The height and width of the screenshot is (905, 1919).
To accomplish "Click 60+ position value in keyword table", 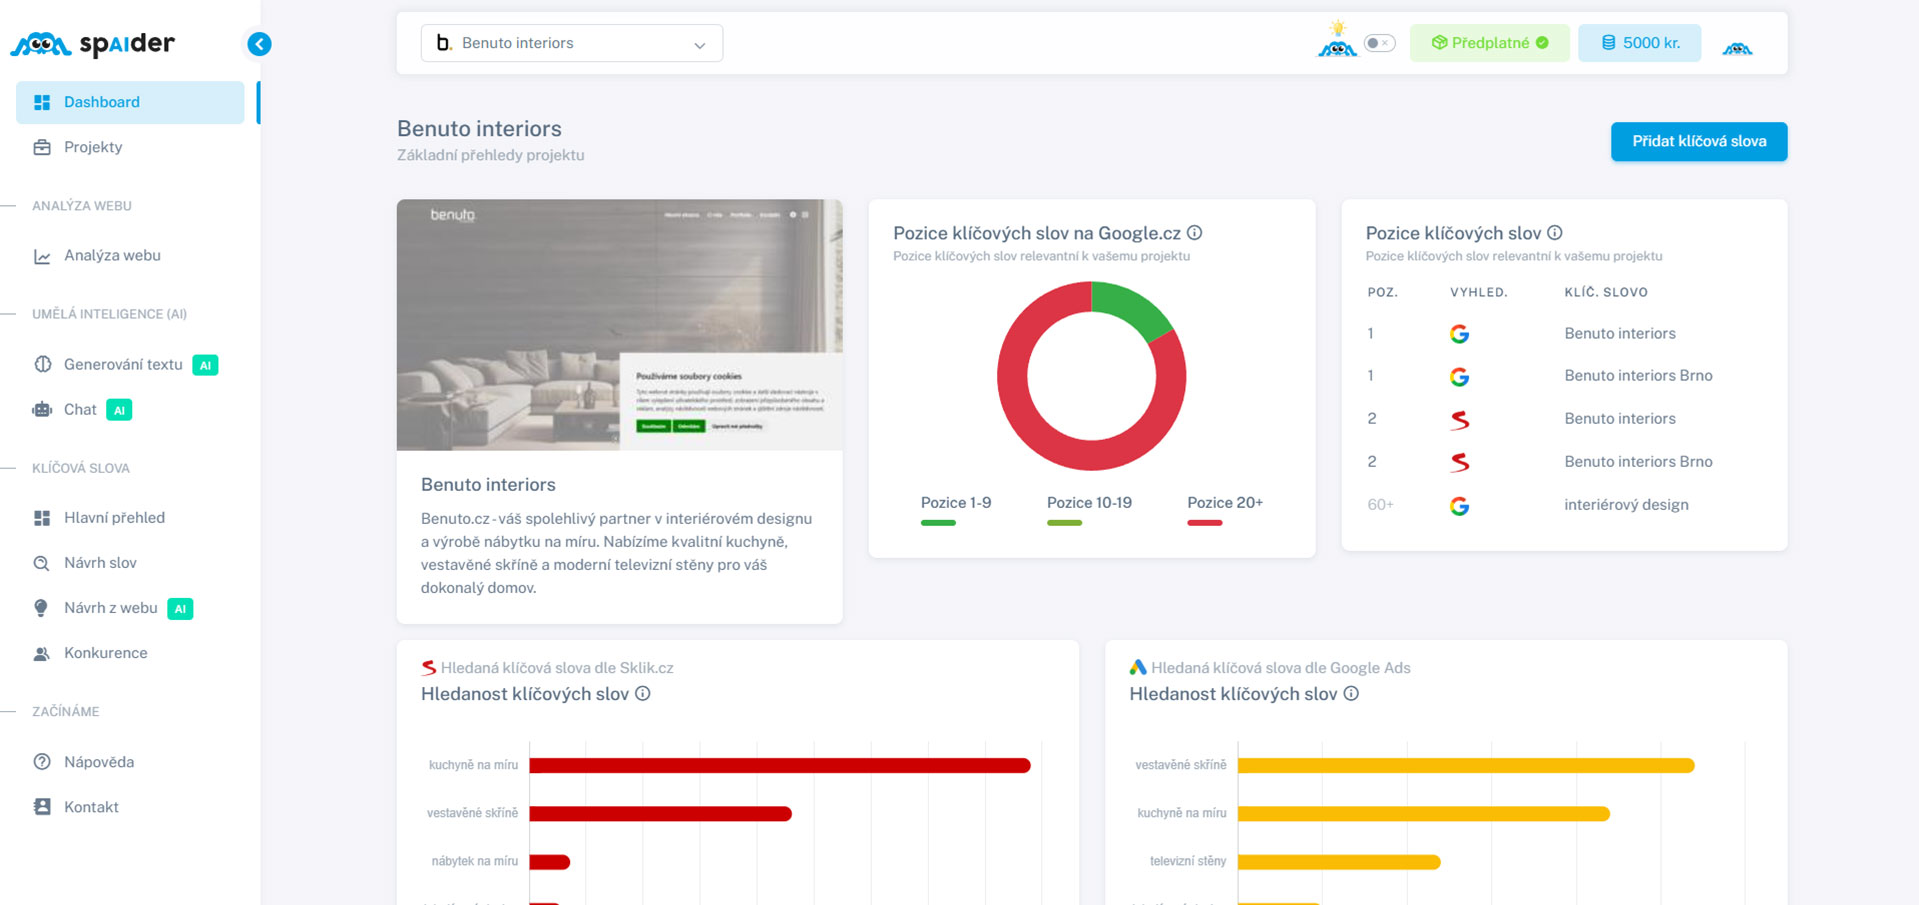I will pyautogui.click(x=1380, y=505).
